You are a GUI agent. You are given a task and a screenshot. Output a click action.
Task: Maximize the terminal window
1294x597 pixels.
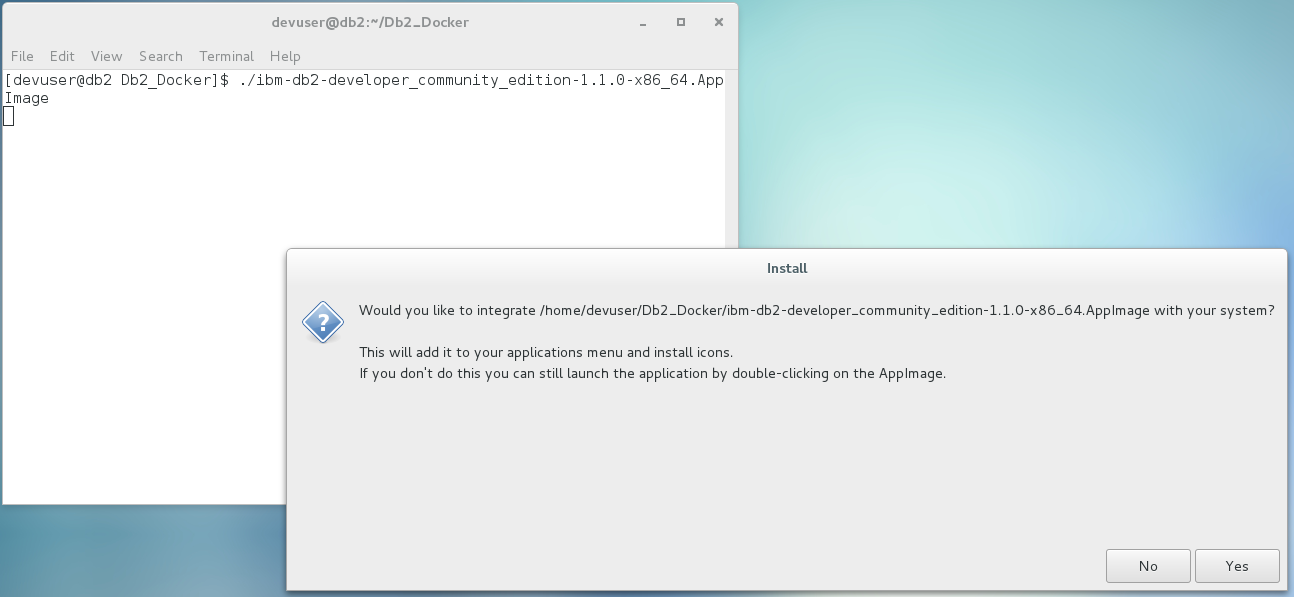click(681, 22)
